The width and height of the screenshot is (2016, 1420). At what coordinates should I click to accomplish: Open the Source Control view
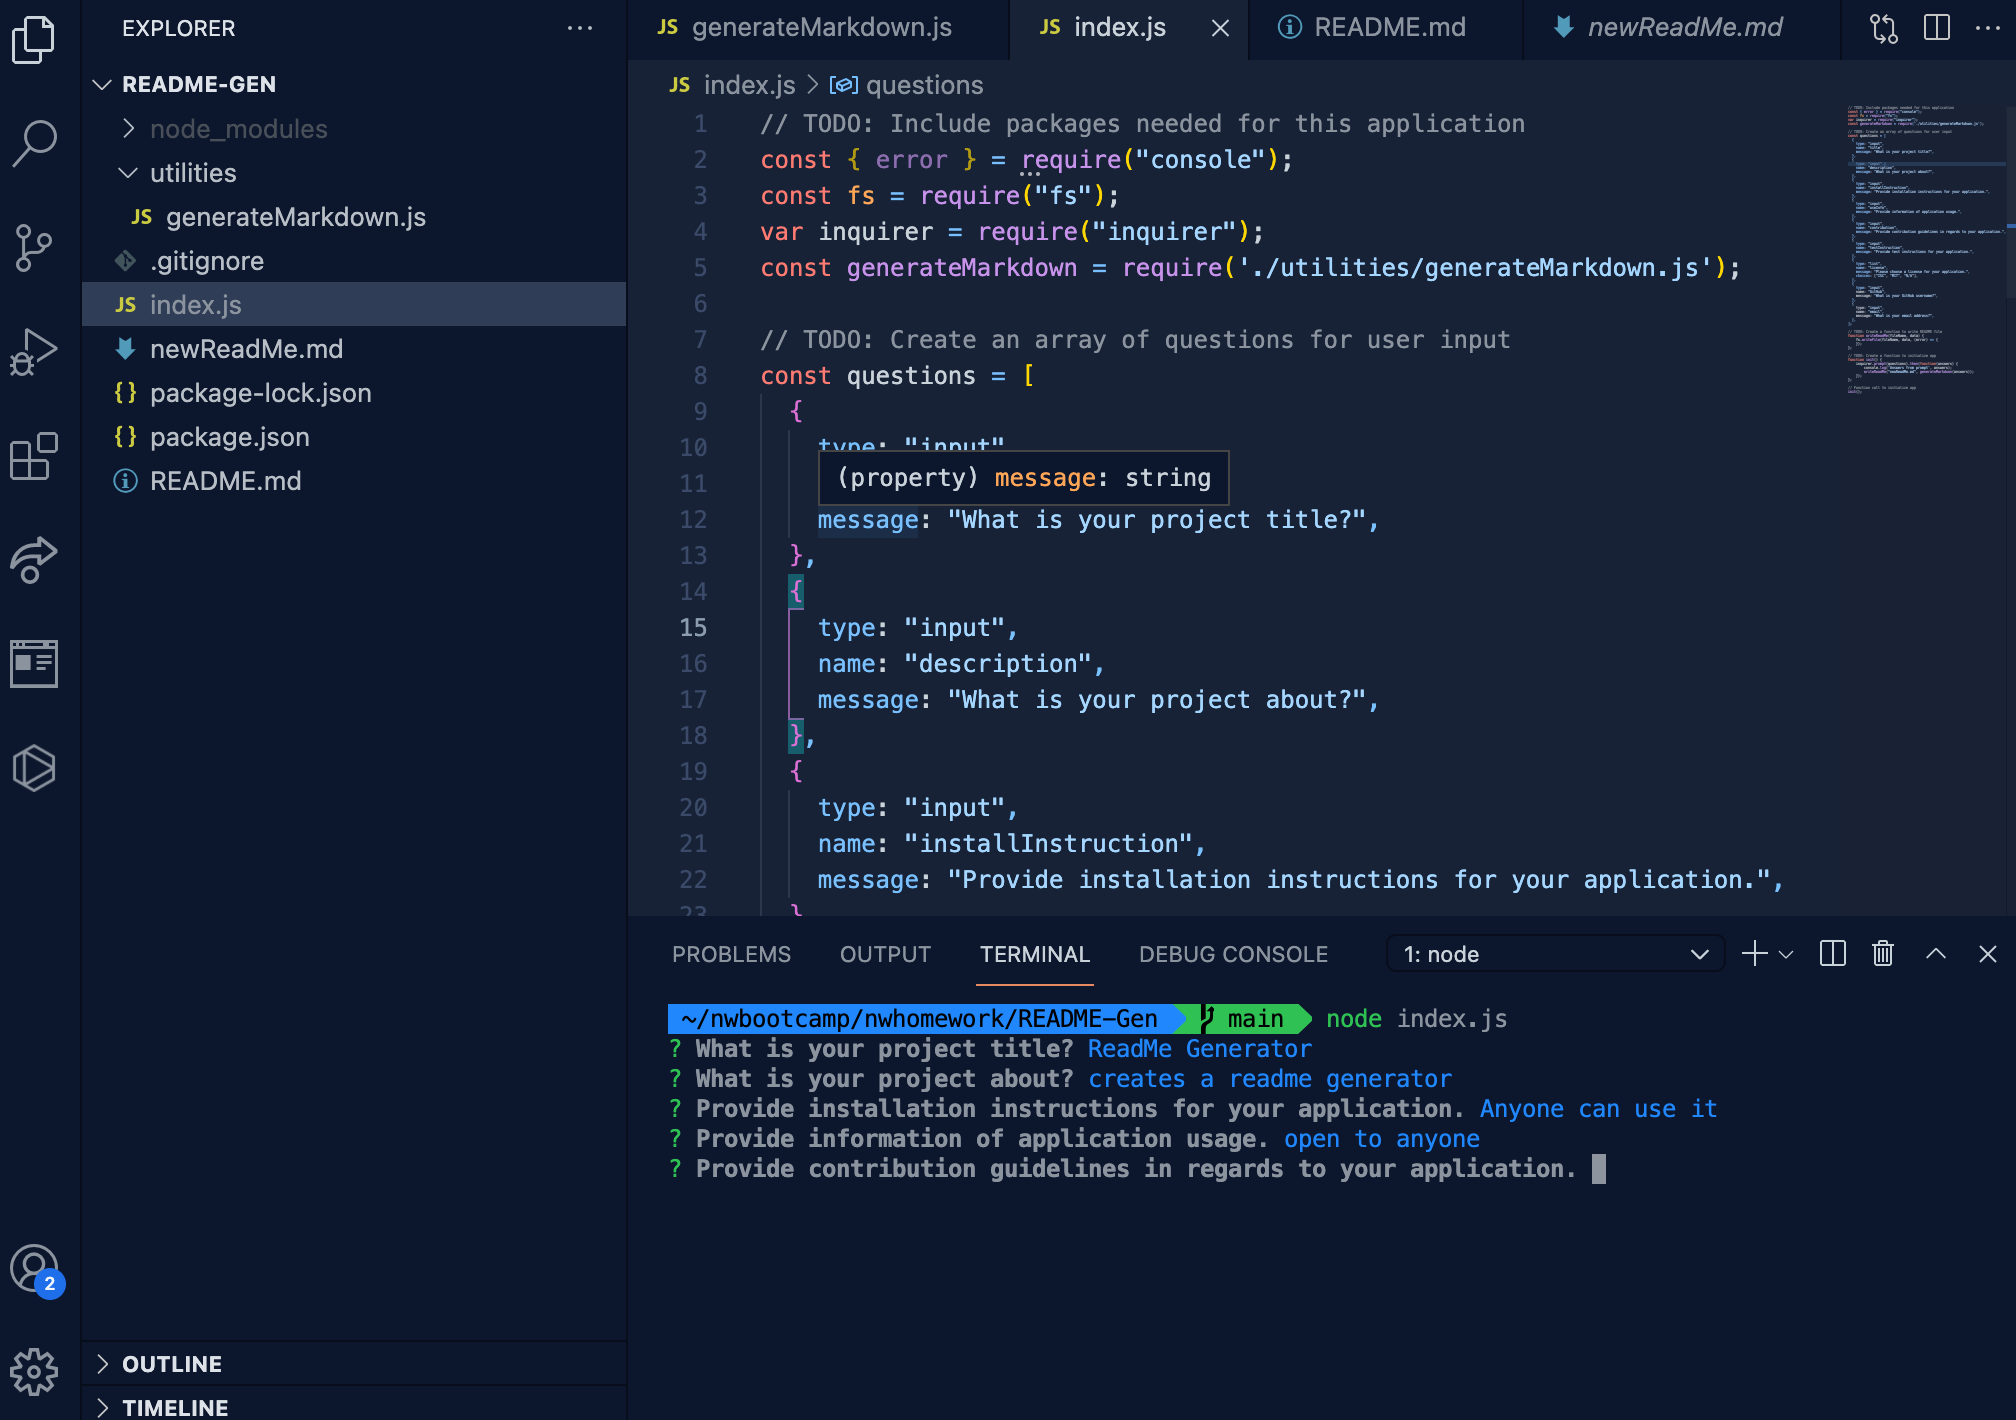[x=35, y=248]
